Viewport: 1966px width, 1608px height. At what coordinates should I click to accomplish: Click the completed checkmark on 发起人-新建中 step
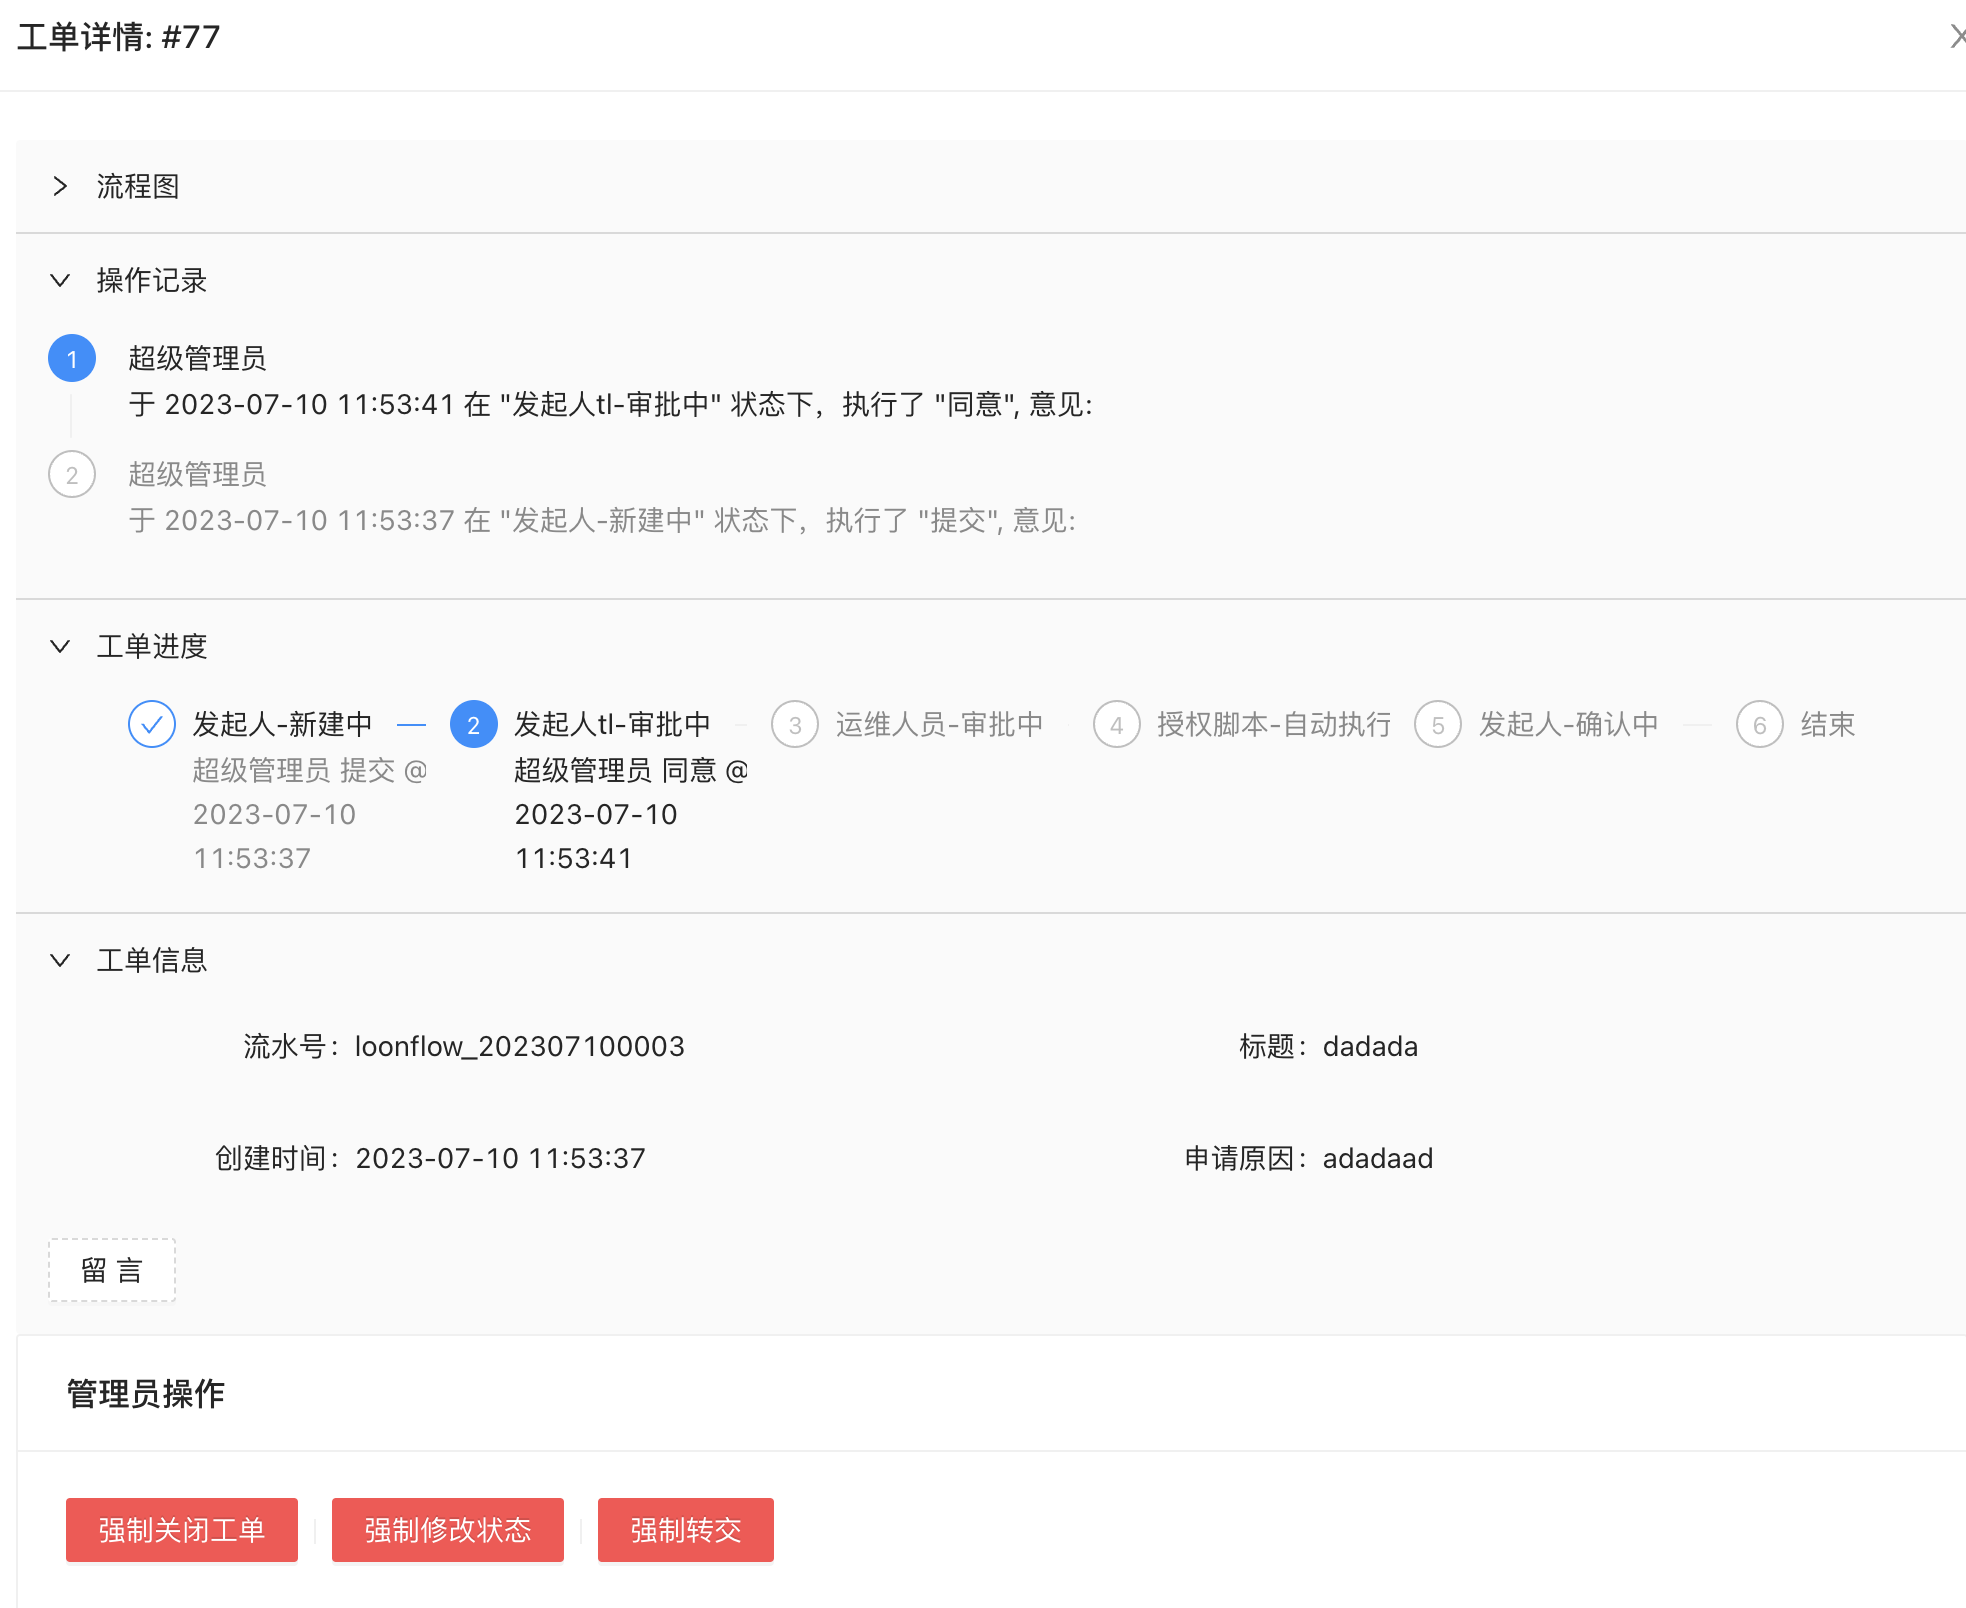151,724
